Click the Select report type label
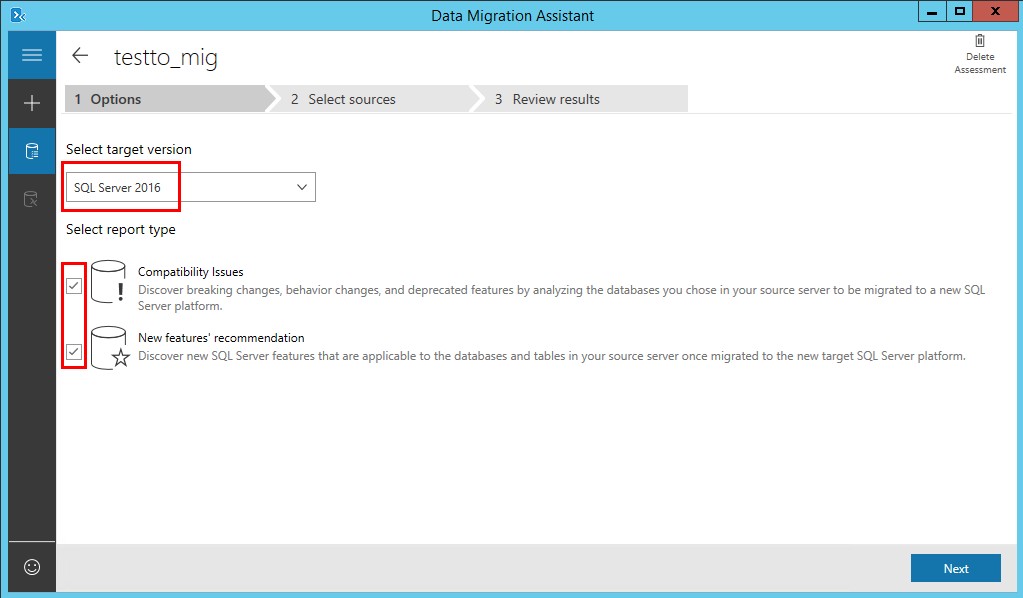Image resolution: width=1023 pixels, height=598 pixels. coord(121,230)
